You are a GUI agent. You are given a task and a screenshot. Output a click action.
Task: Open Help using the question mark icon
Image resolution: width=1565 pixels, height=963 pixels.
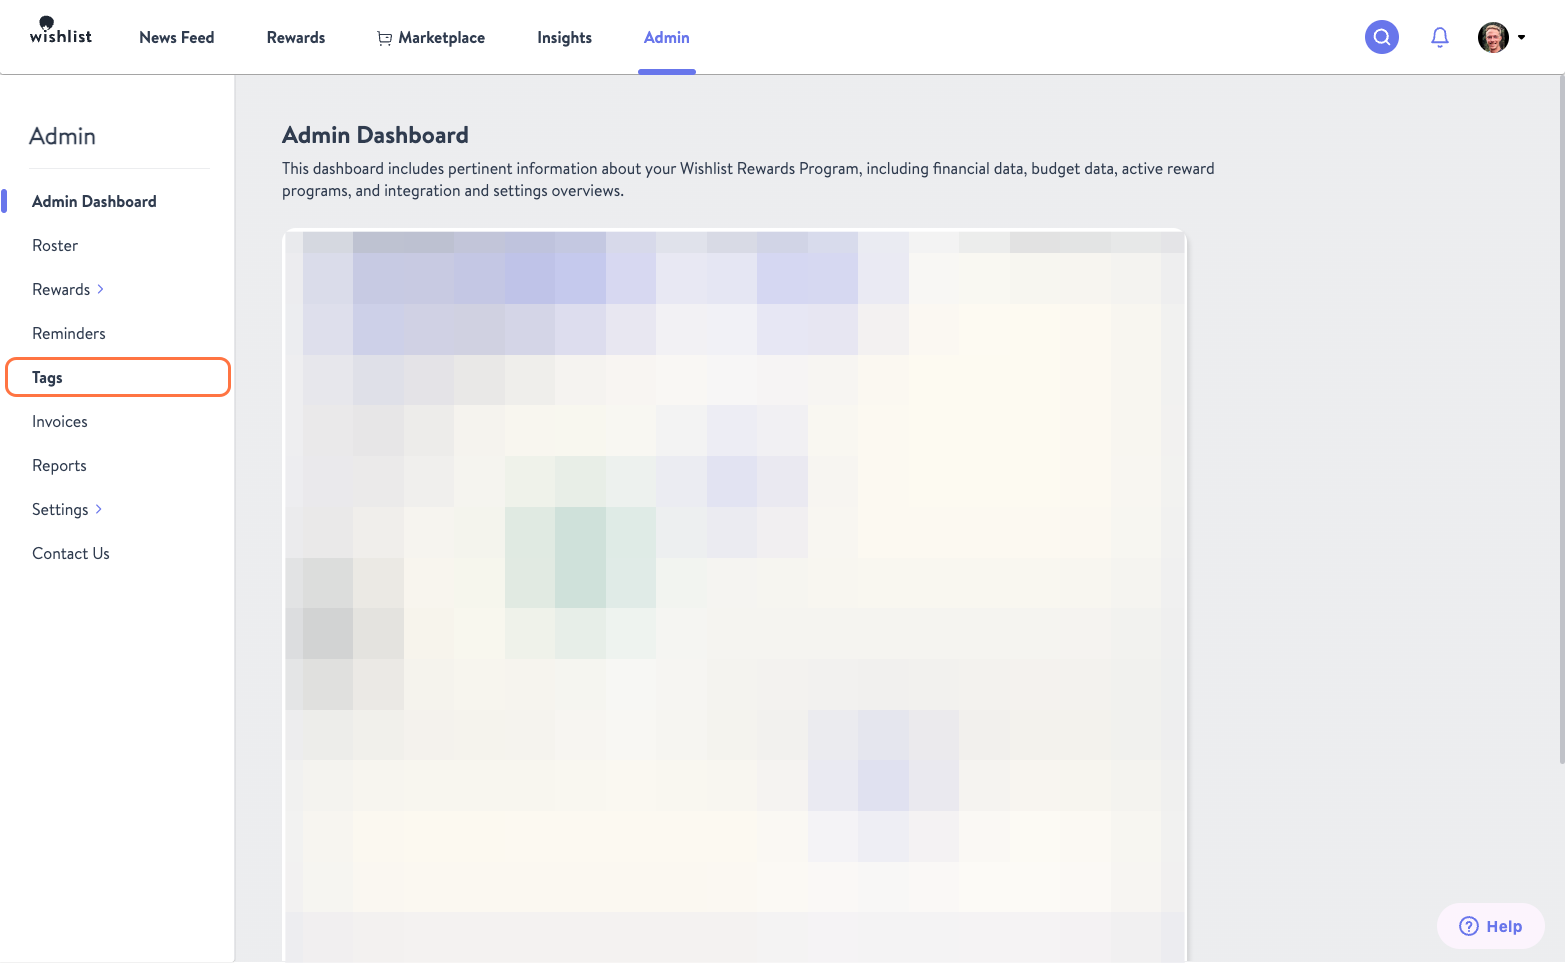pos(1468,926)
